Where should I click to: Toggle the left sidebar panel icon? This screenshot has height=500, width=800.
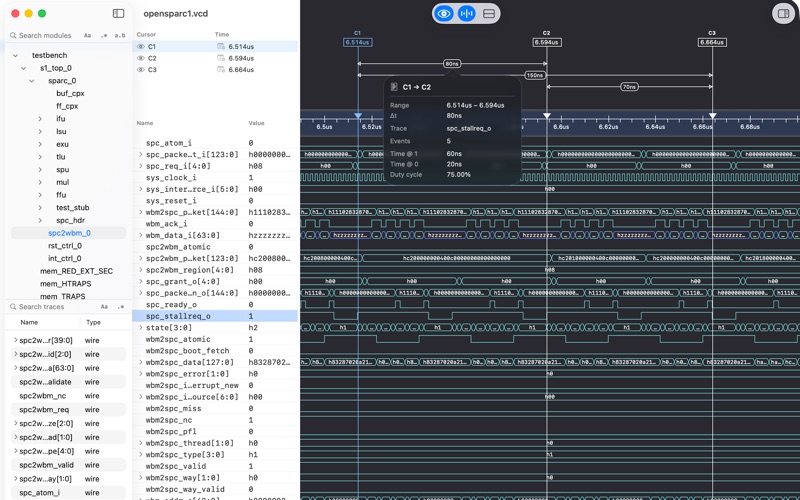coord(118,13)
